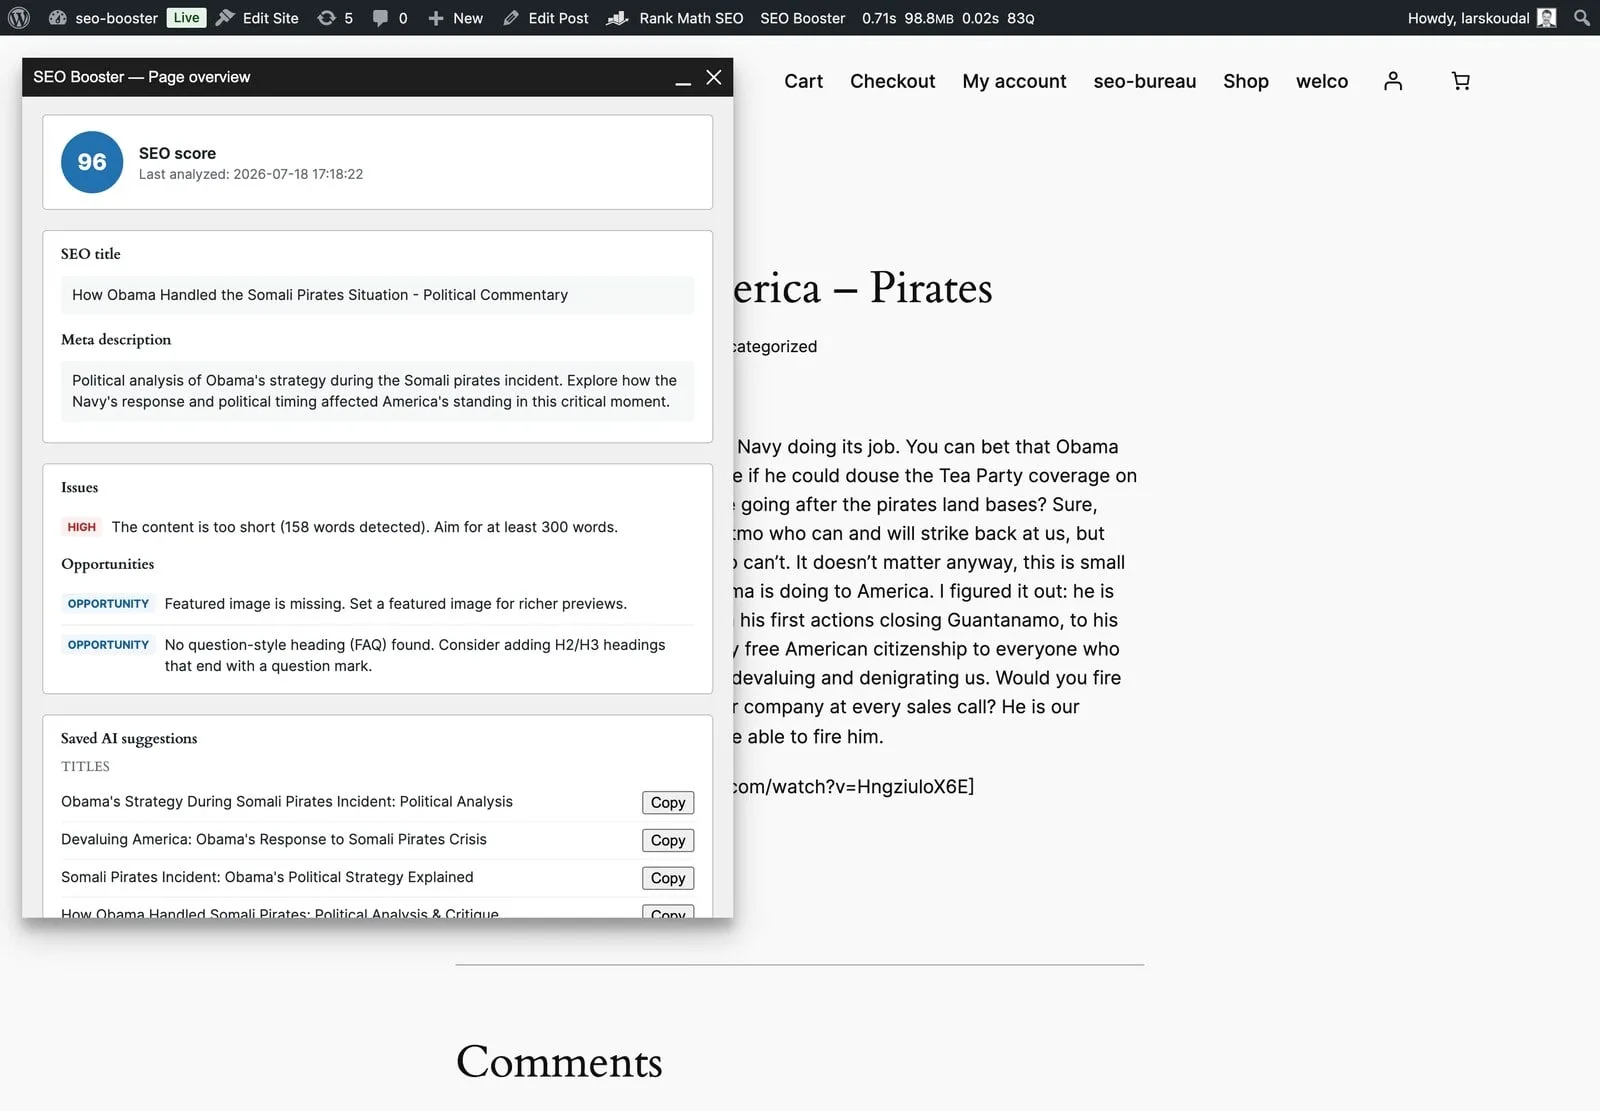
Task: Open the My account page link
Action: pyautogui.click(x=1014, y=81)
